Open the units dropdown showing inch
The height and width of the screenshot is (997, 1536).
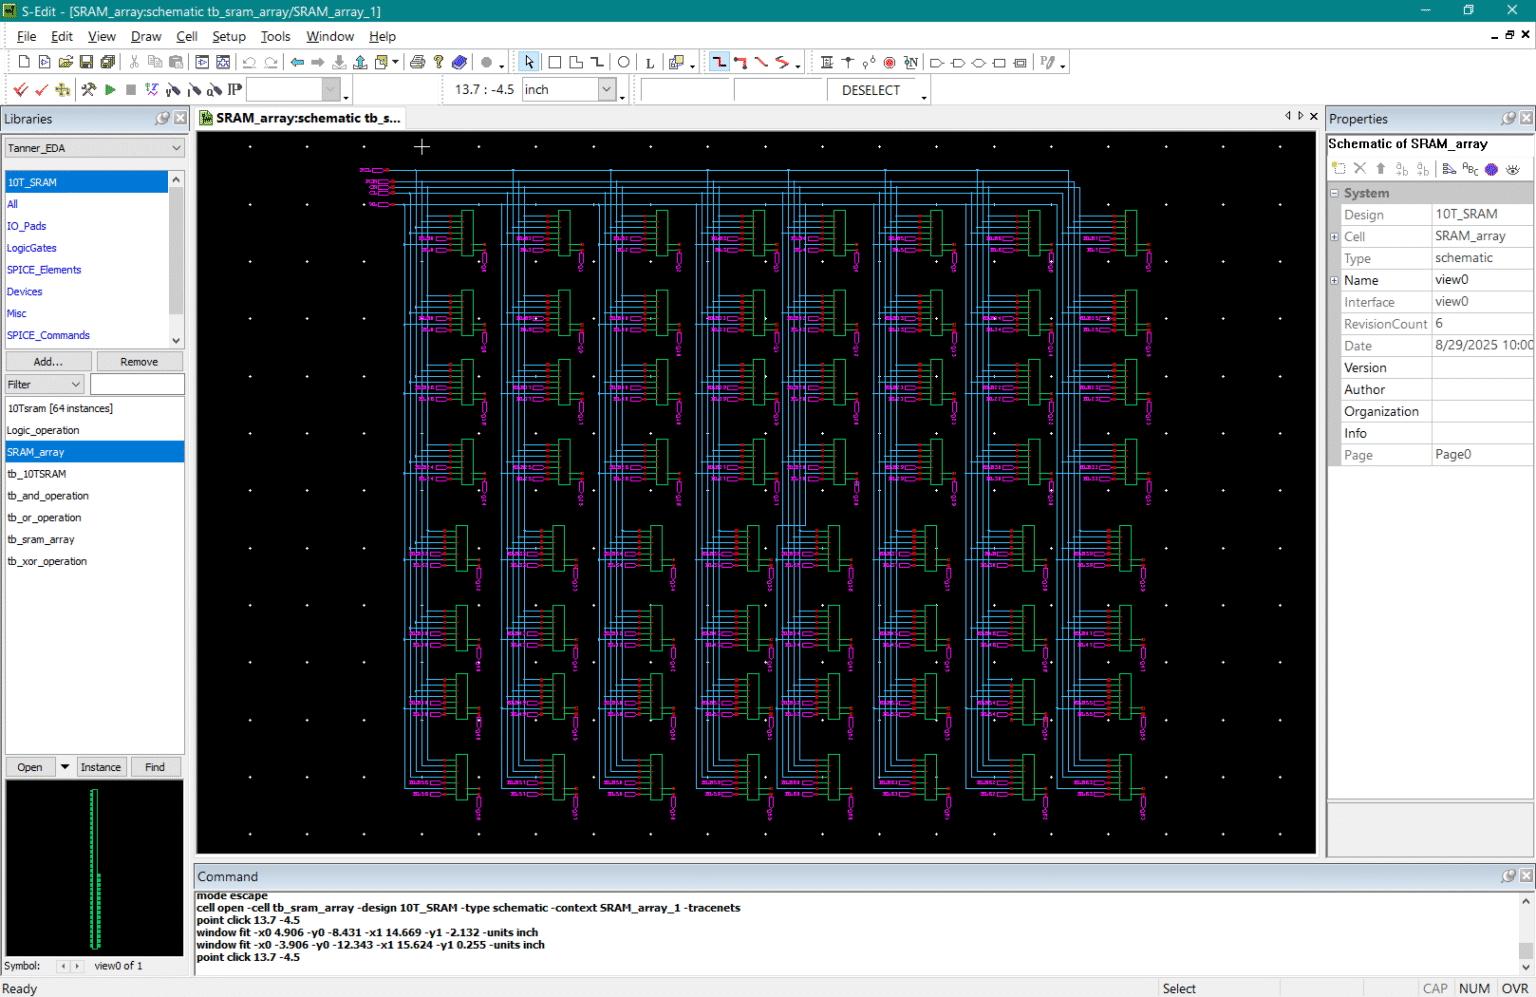click(x=607, y=89)
